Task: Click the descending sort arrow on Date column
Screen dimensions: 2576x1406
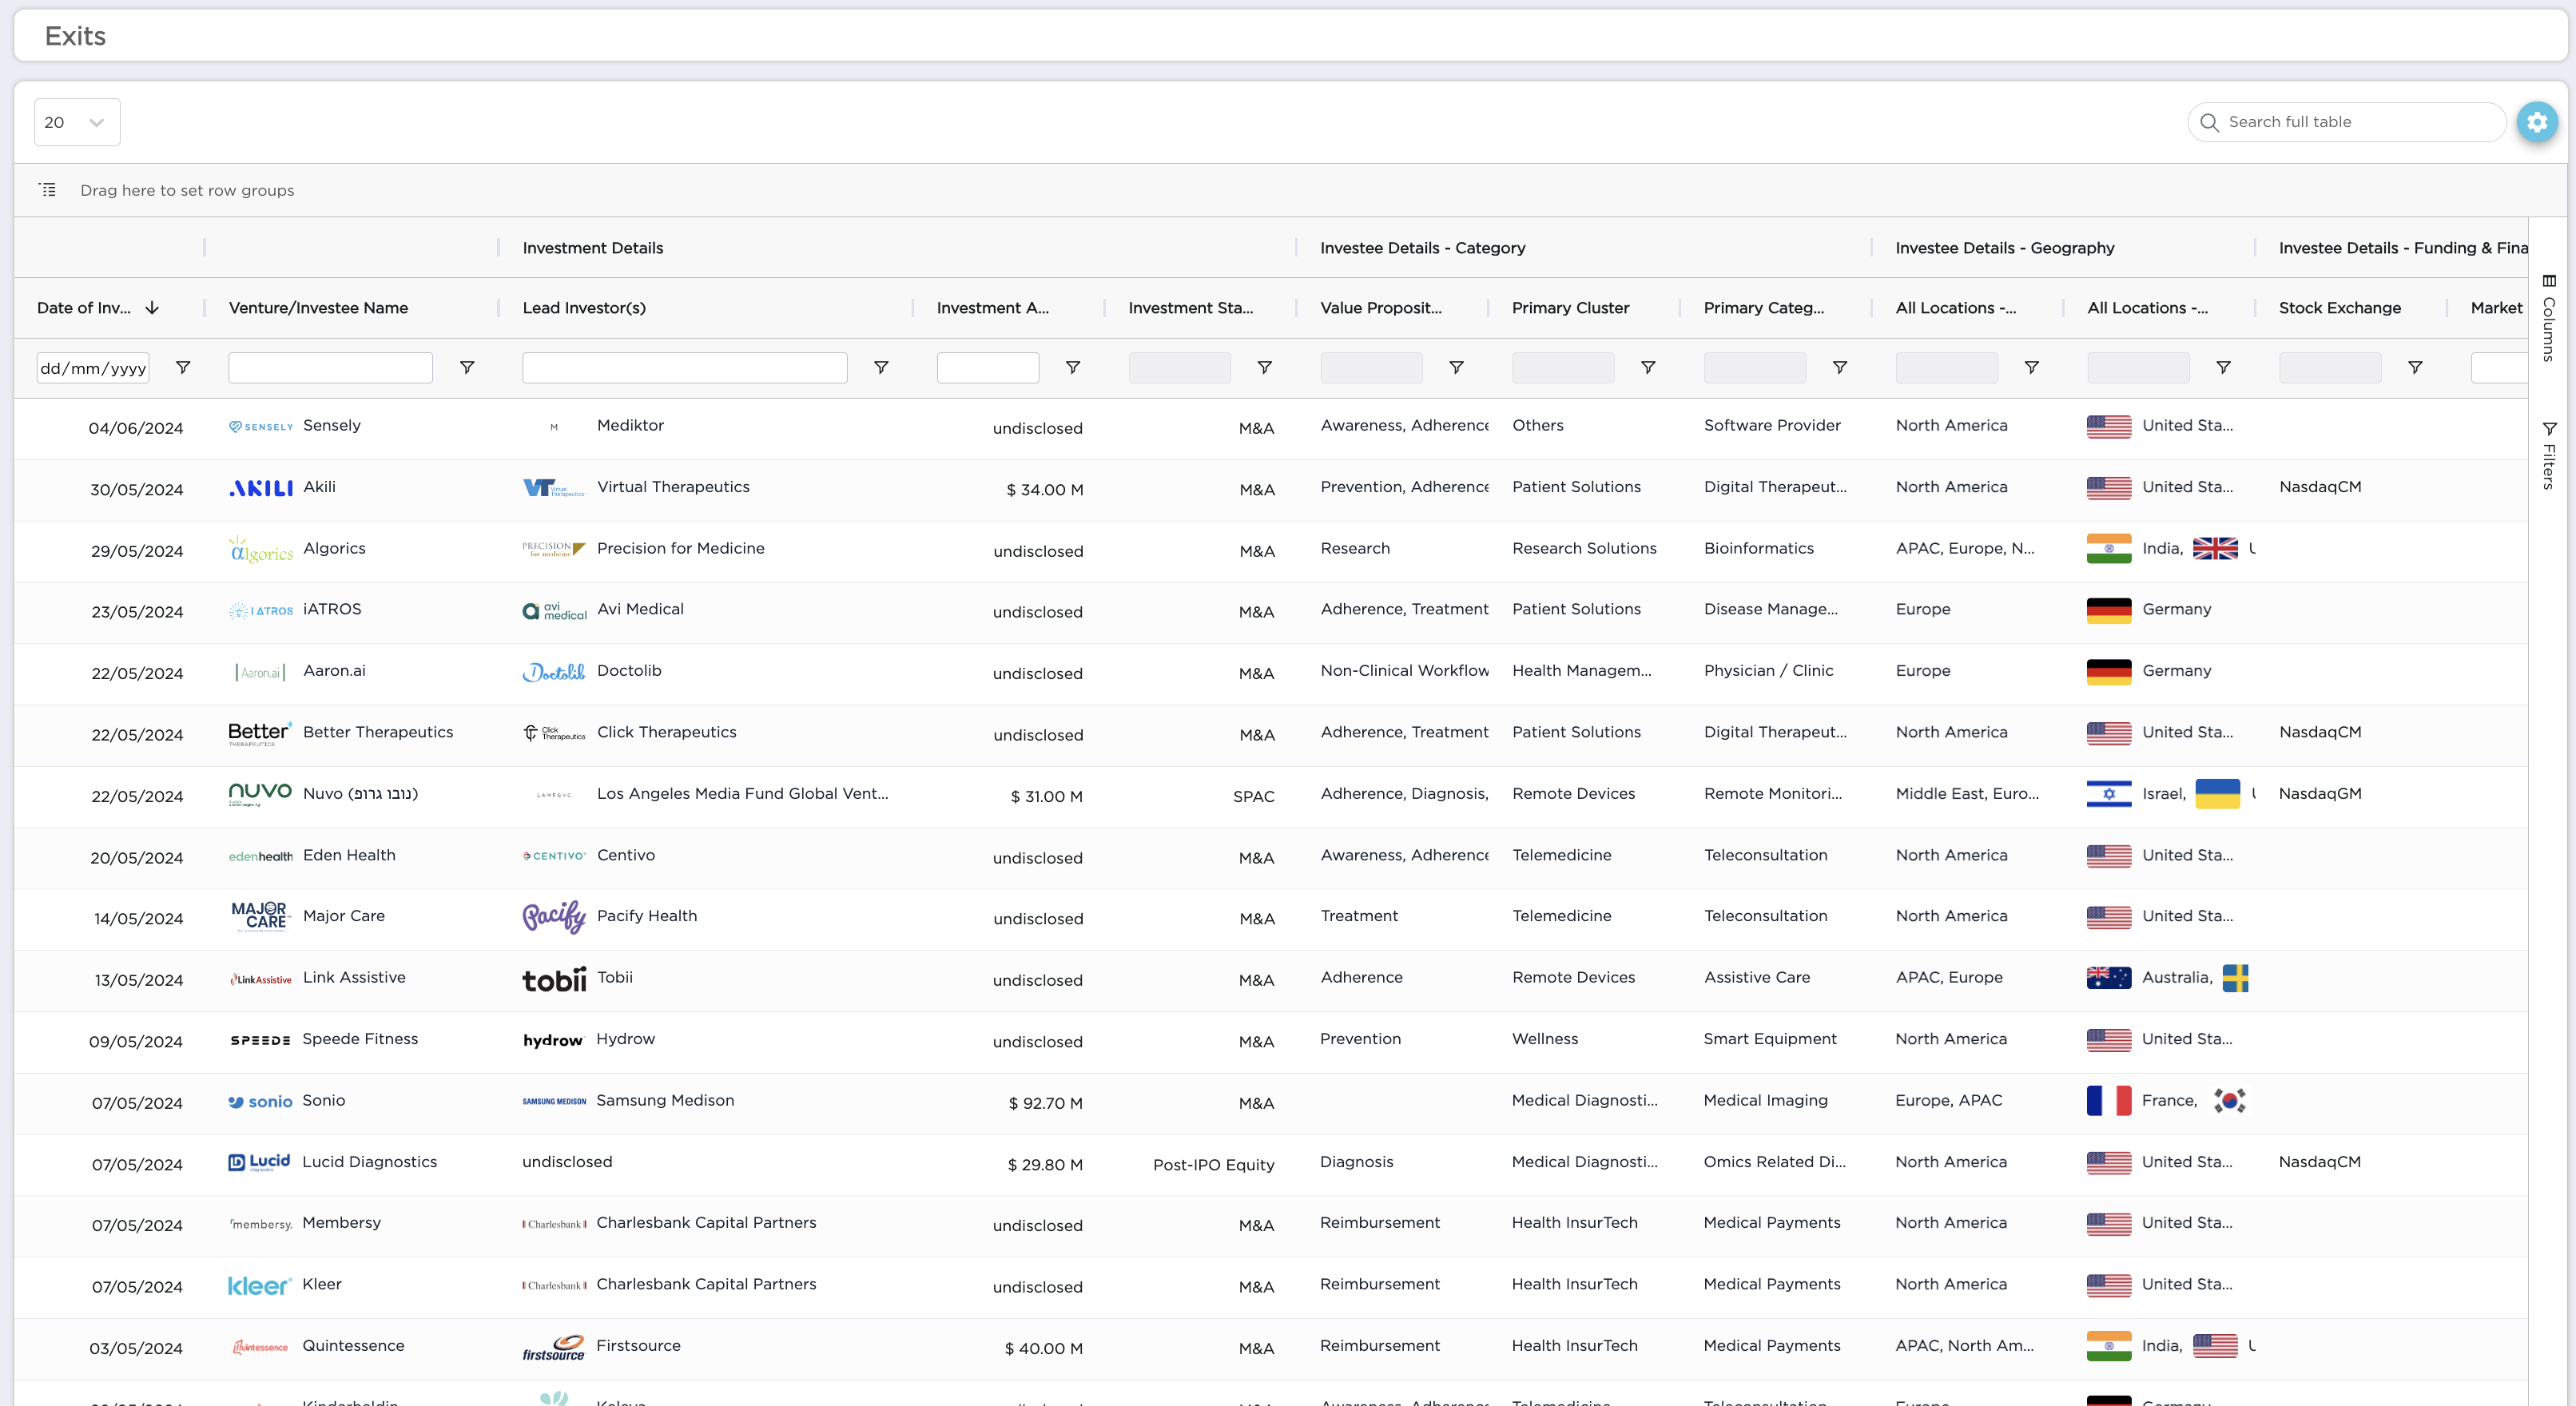Action: click(x=152, y=308)
